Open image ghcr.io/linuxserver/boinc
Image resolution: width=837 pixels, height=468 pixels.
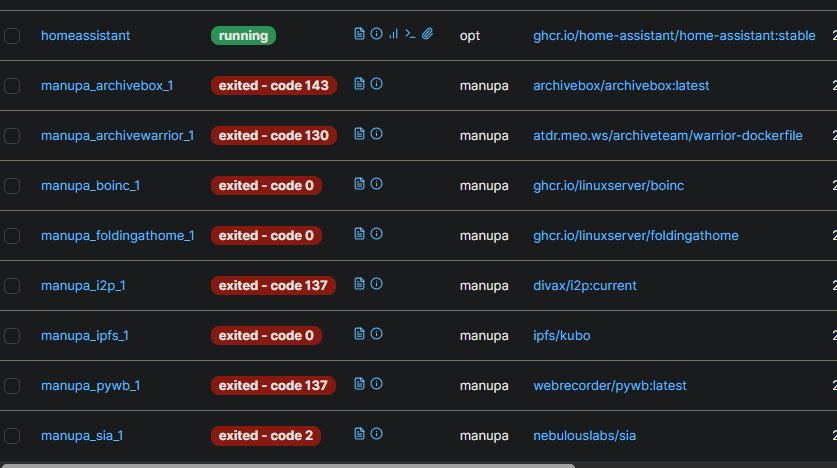[x=609, y=186]
